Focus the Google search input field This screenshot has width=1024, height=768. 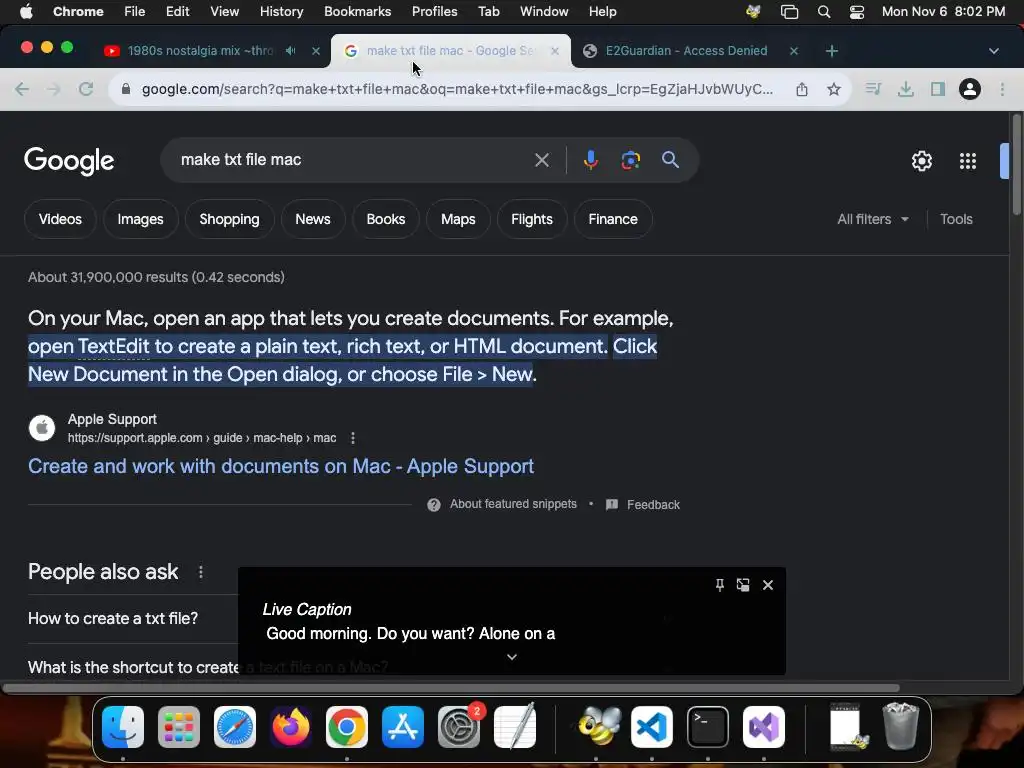click(353, 160)
